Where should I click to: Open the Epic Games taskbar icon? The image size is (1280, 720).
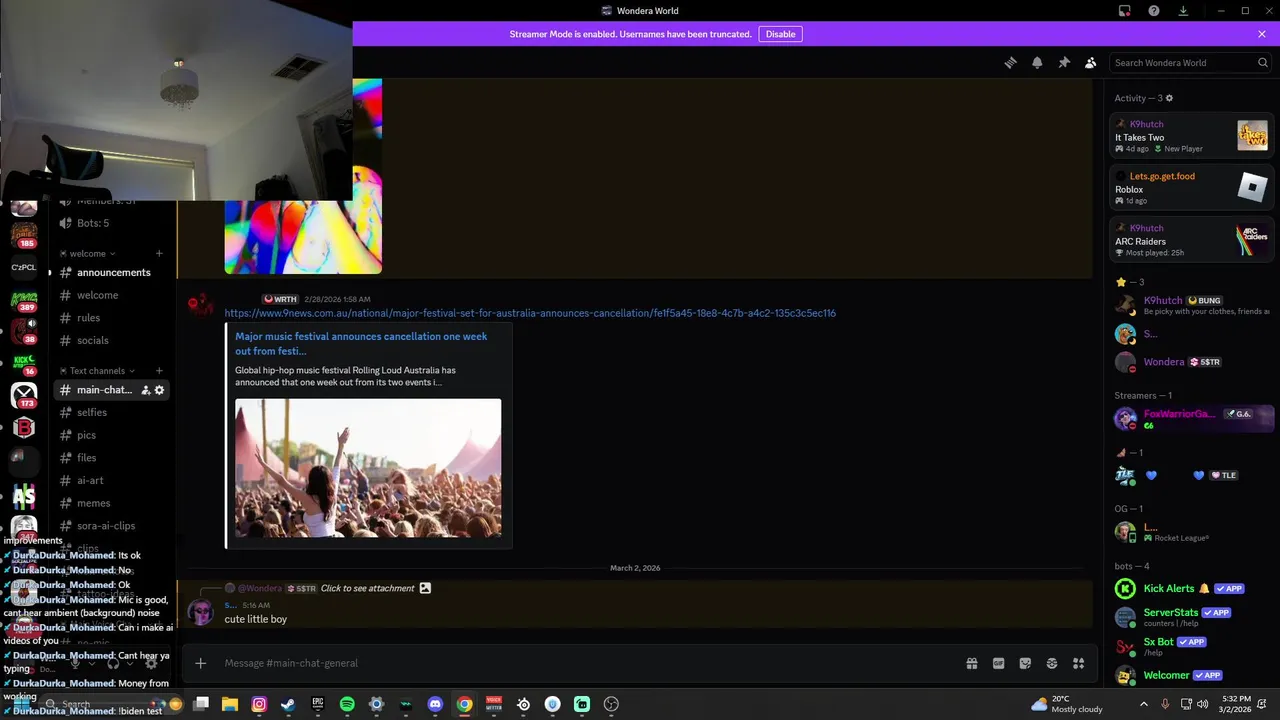pos(318,704)
